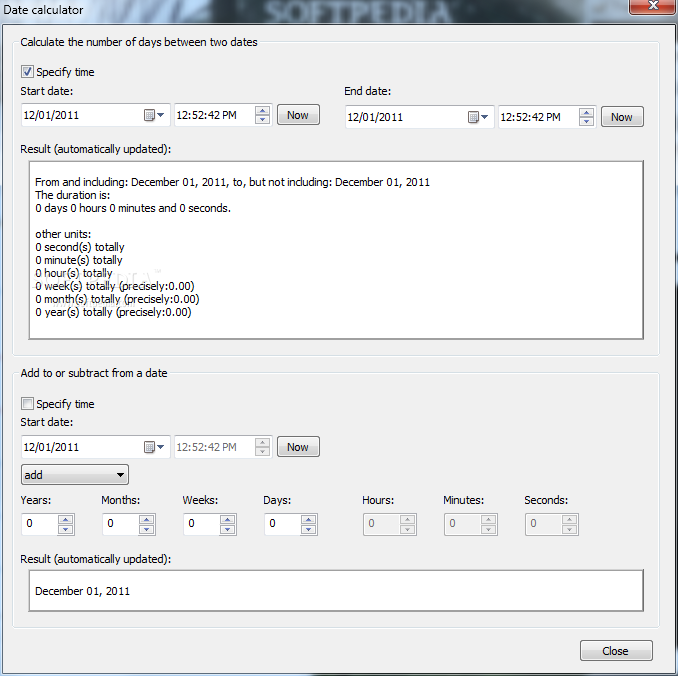Increment Months value with up arrow
The image size is (678, 676).
click(x=147, y=519)
